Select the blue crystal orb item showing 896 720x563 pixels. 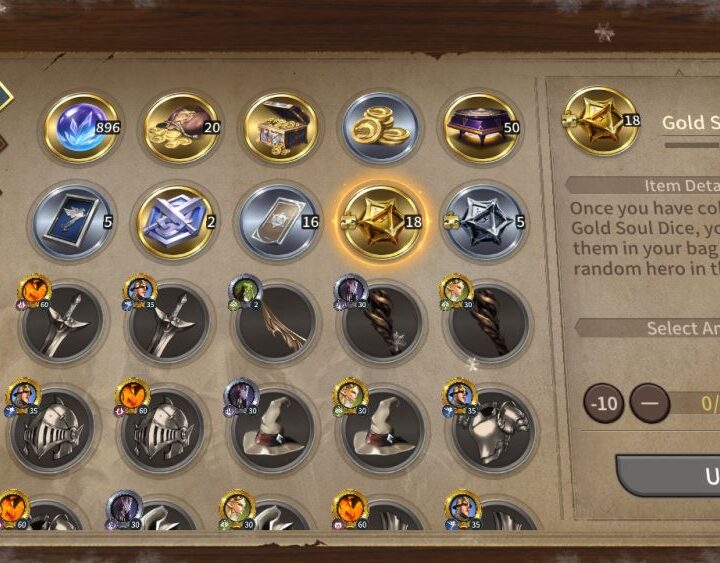click(x=81, y=127)
